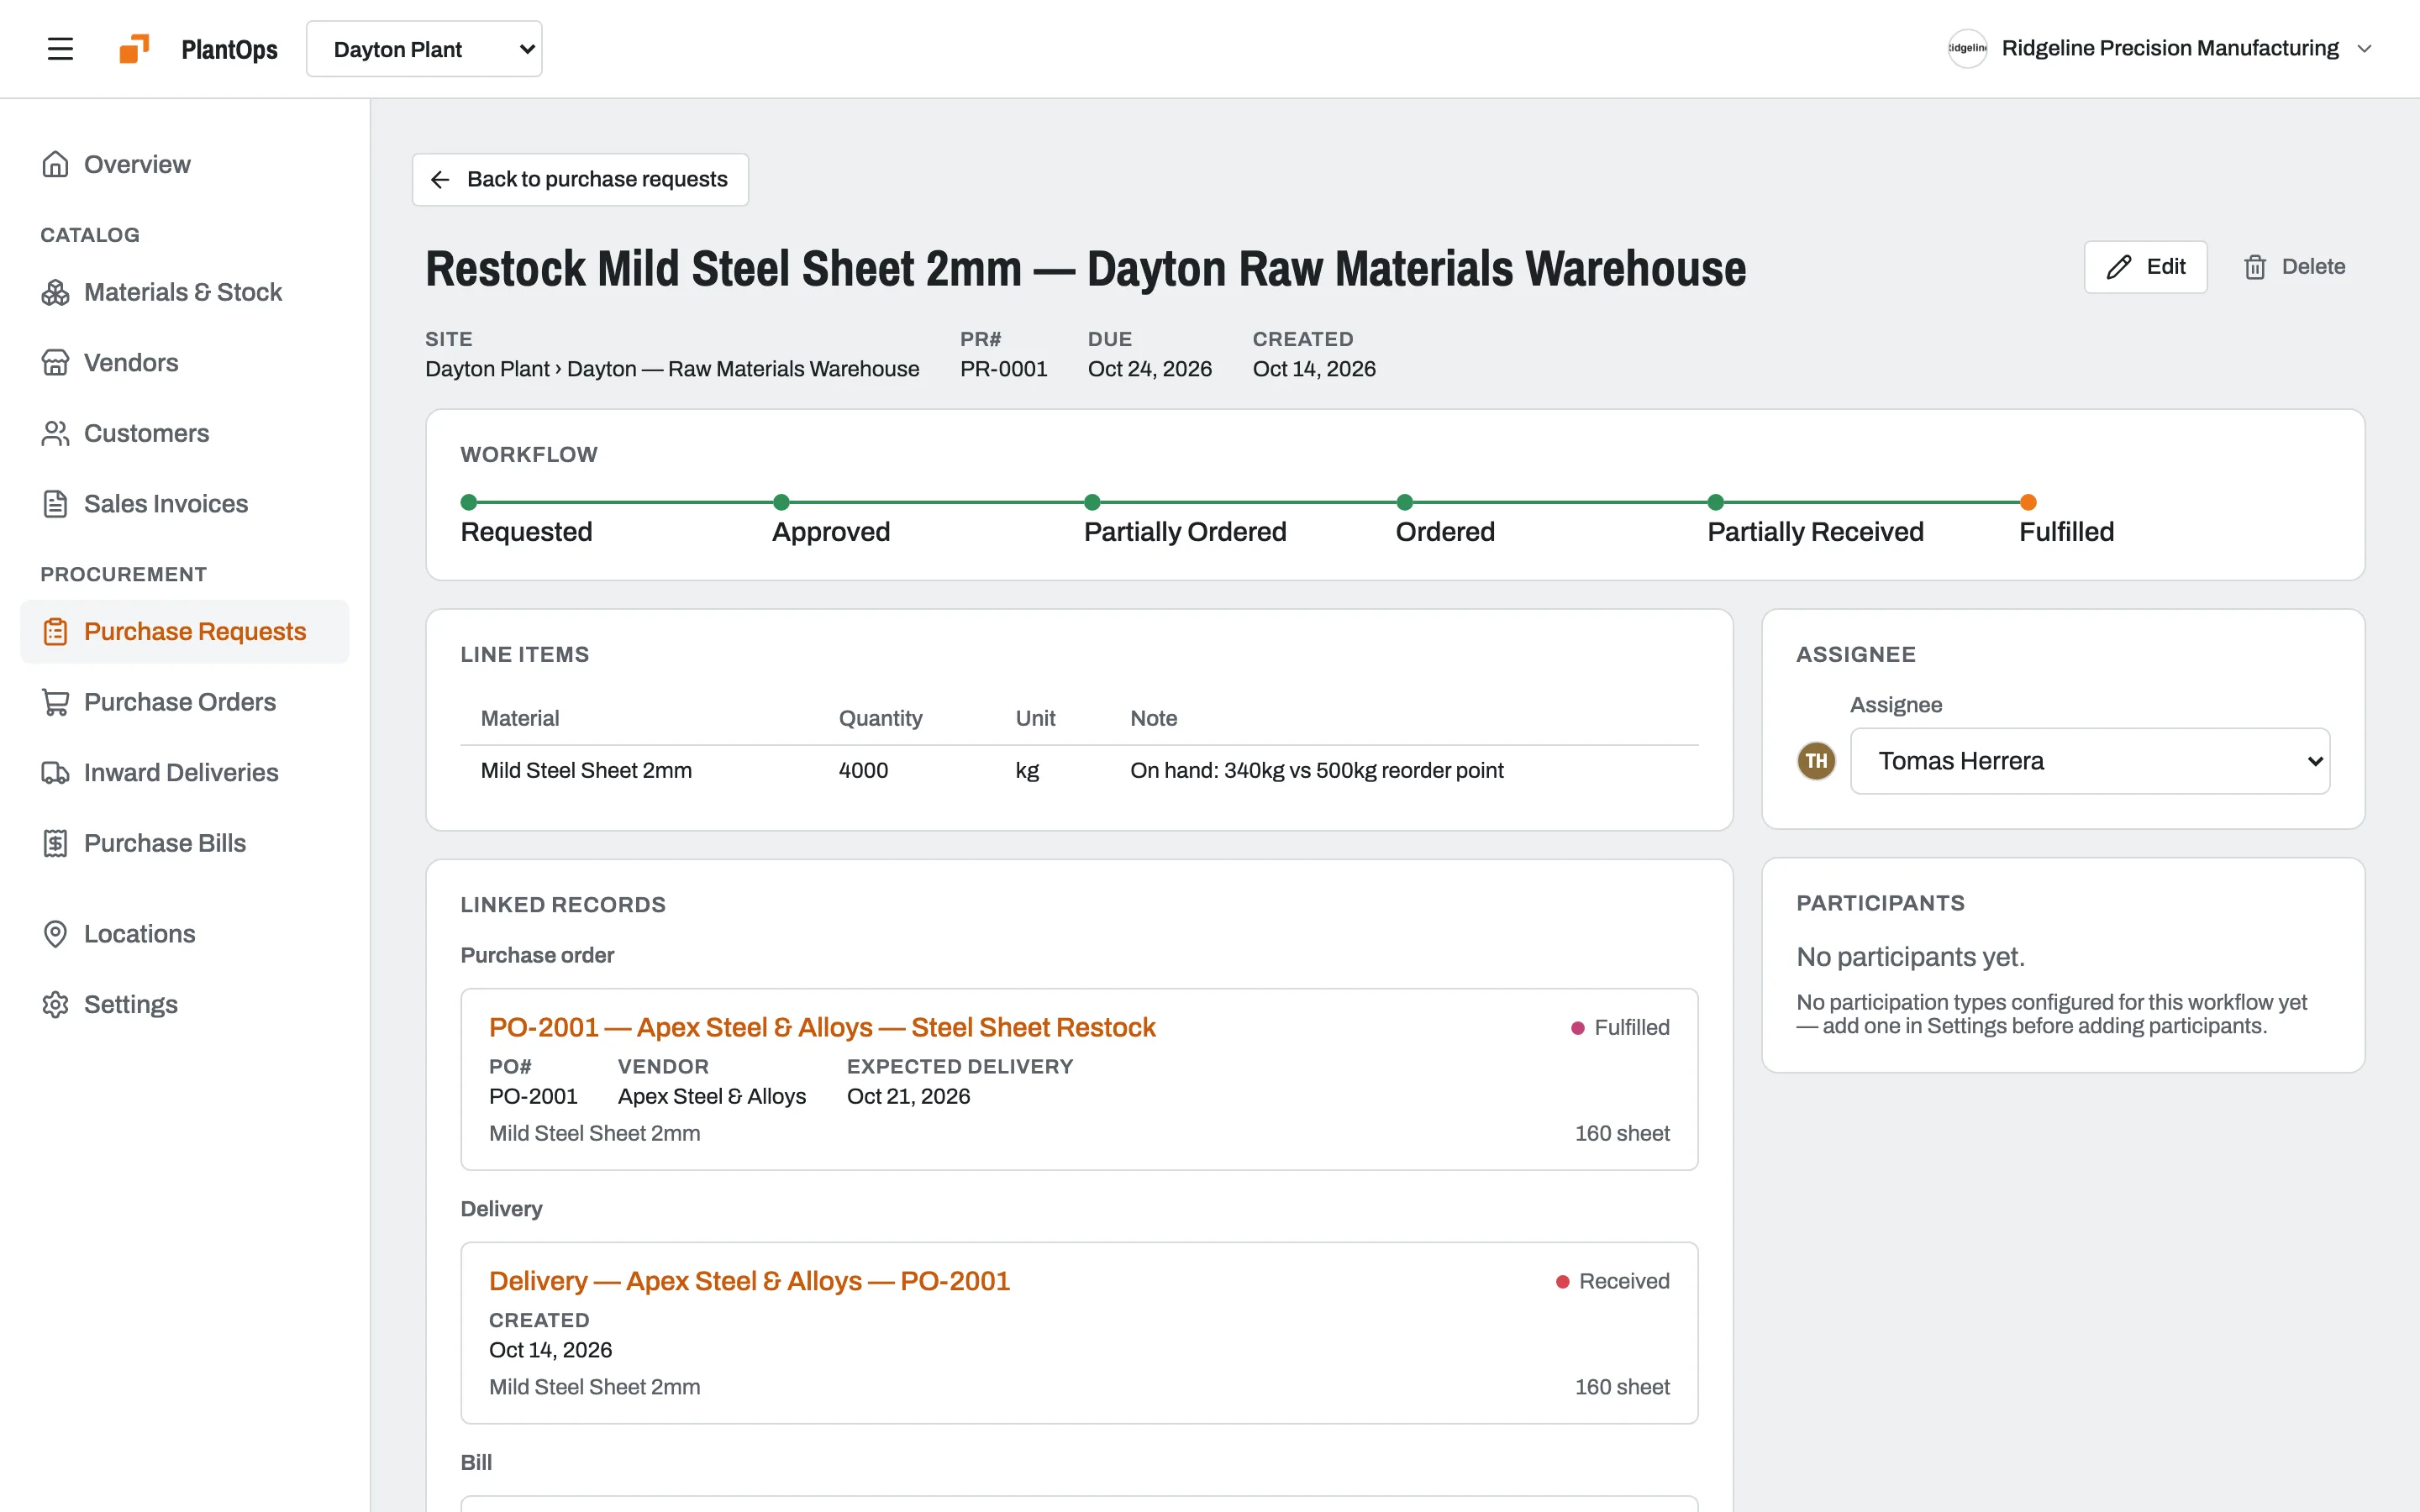
Task: Click the Purchase Requests clipboard icon
Action: click(55, 632)
